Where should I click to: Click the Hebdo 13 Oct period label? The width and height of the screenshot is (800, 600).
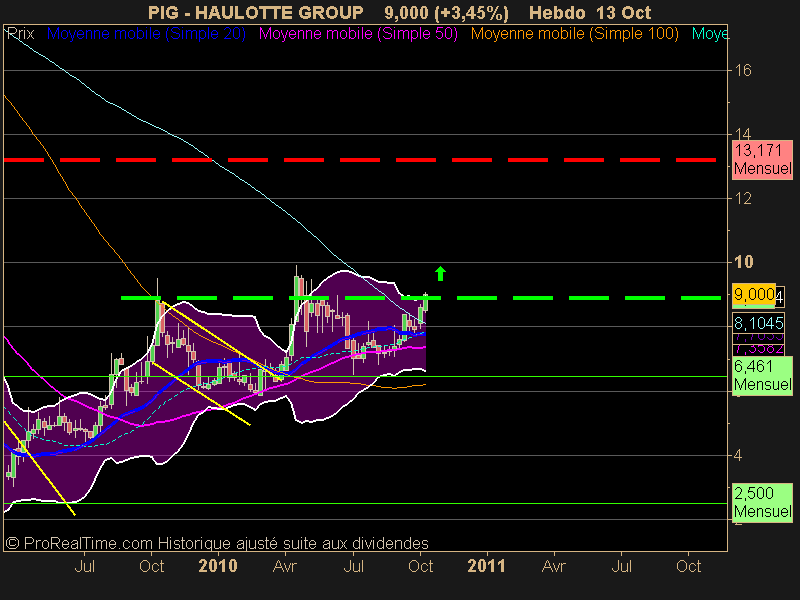click(x=590, y=12)
